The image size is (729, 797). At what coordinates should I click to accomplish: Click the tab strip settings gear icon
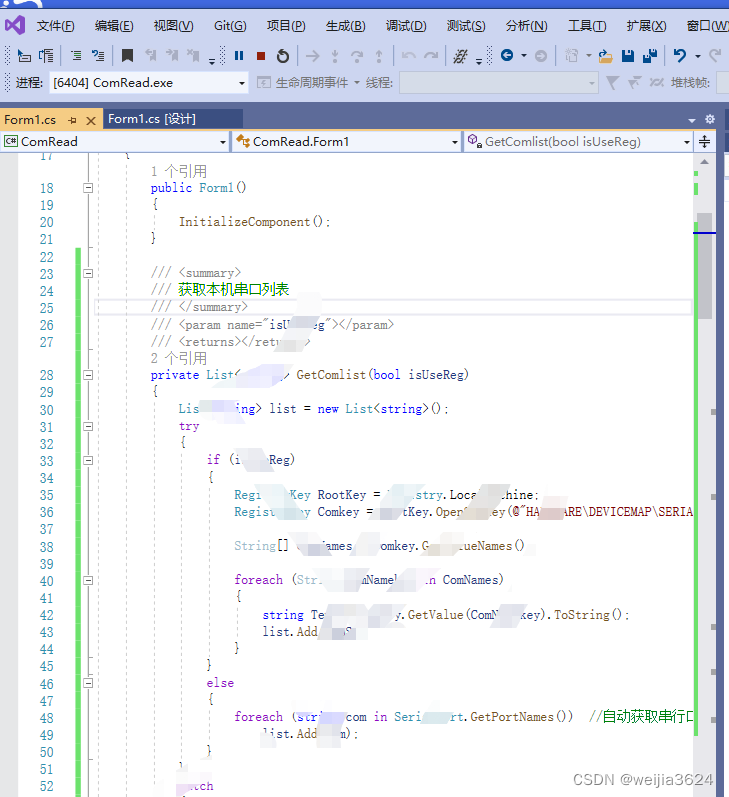710,119
